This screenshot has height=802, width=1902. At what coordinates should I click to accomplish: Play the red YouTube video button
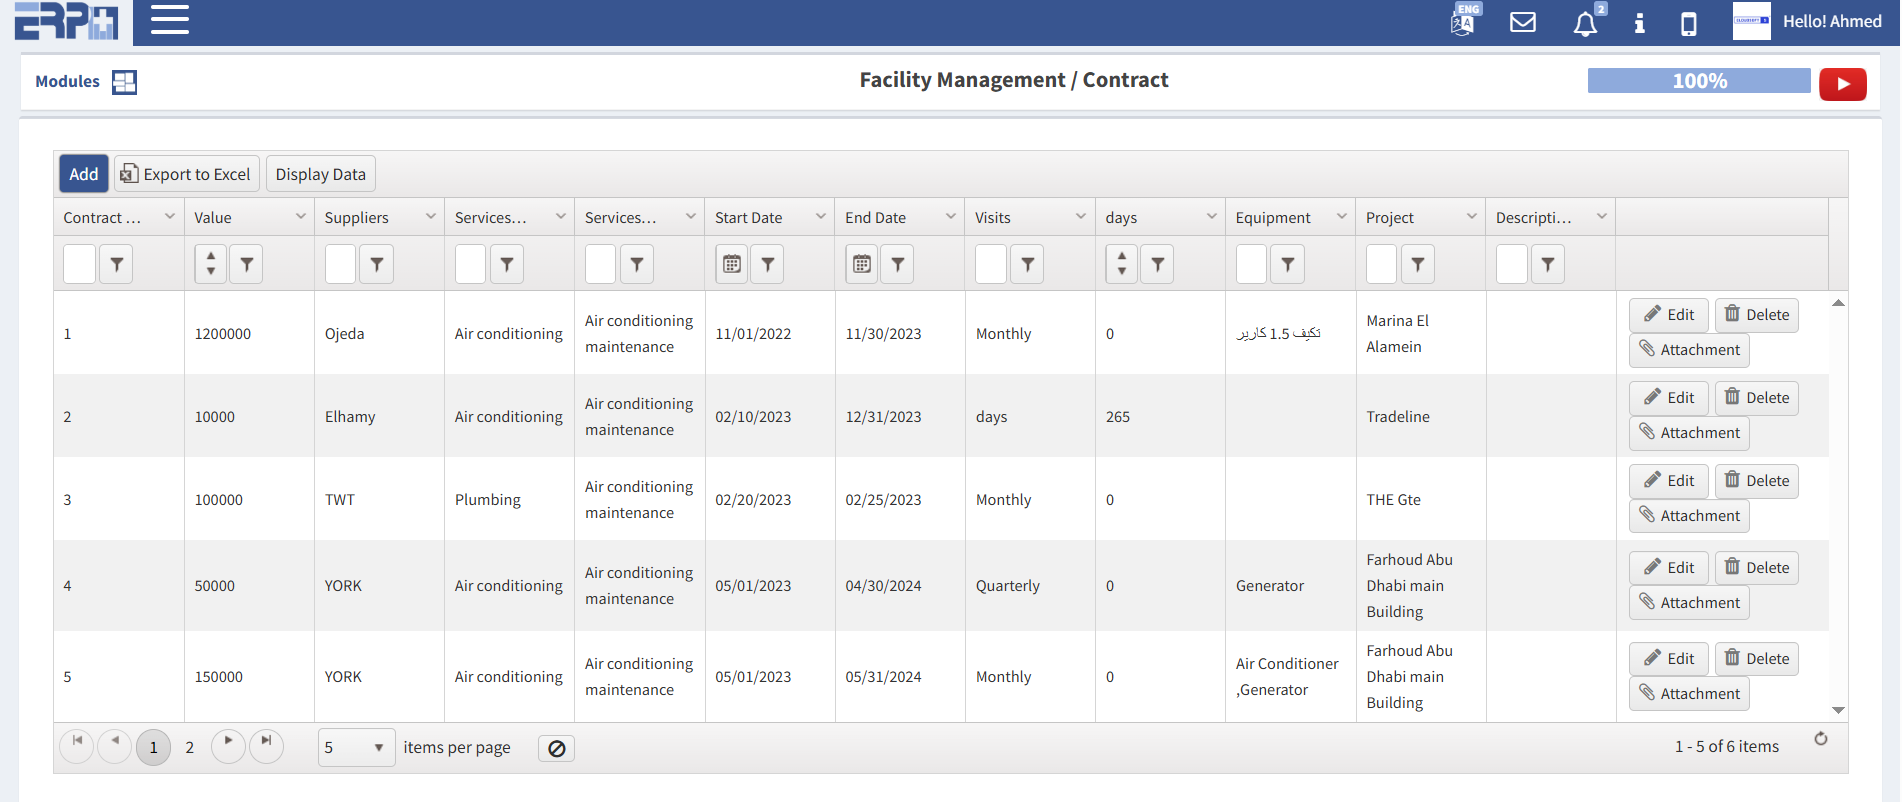(x=1842, y=84)
